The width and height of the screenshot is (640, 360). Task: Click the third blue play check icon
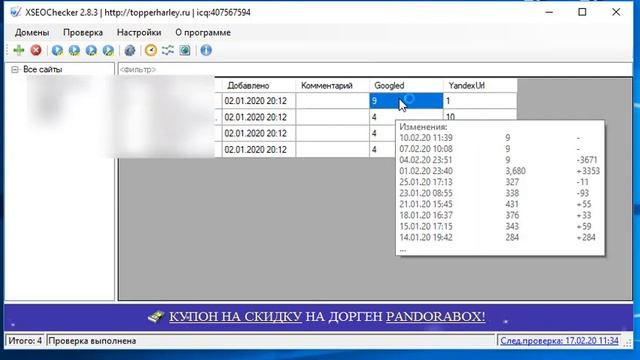tap(91, 50)
